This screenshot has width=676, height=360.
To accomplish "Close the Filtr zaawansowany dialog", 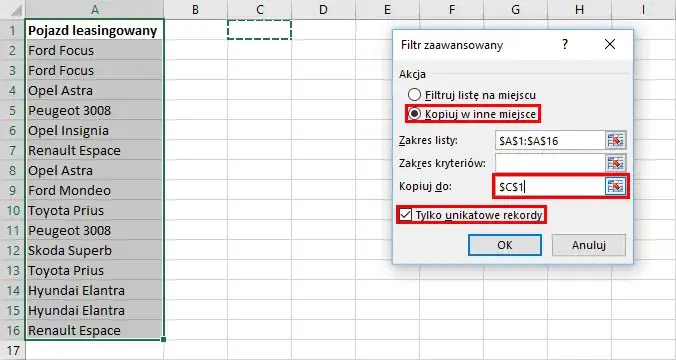I will (610, 44).
